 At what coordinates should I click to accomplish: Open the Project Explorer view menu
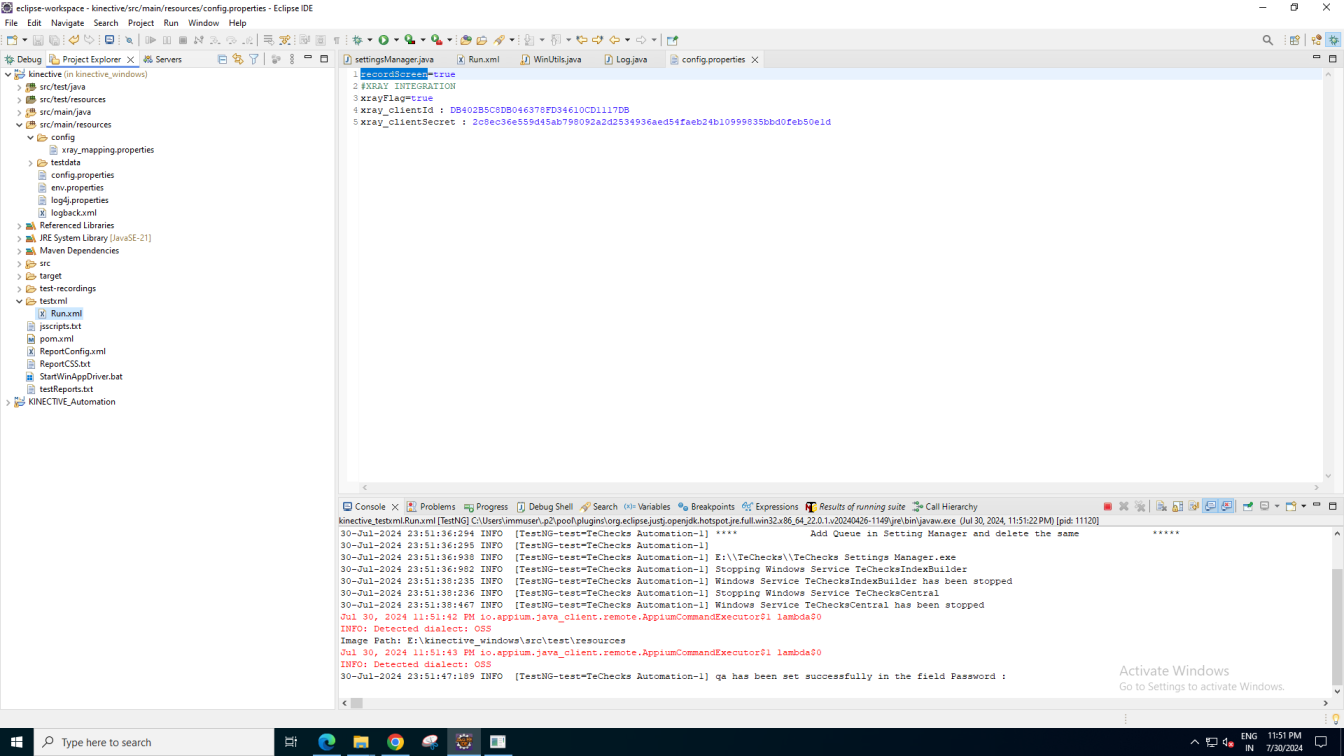click(x=292, y=60)
